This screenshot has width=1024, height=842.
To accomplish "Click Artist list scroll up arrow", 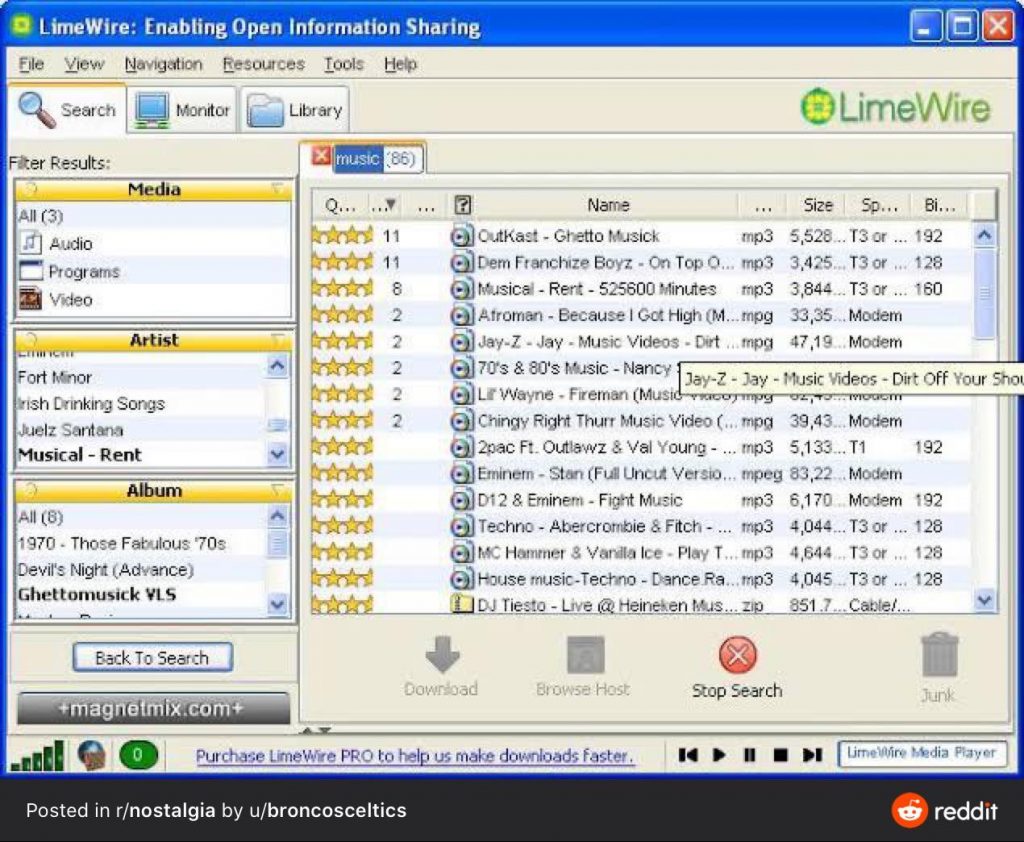I will pyautogui.click(x=278, y=366).
